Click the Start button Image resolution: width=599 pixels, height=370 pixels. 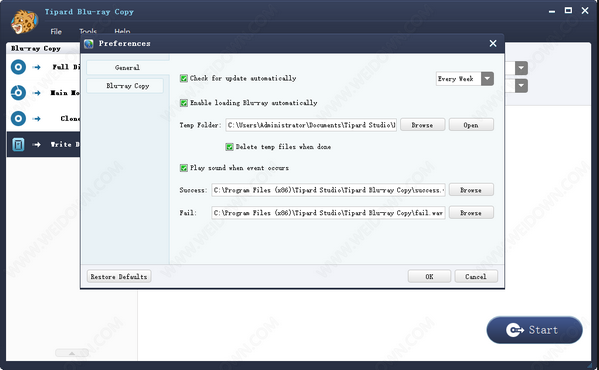point(534,330)
